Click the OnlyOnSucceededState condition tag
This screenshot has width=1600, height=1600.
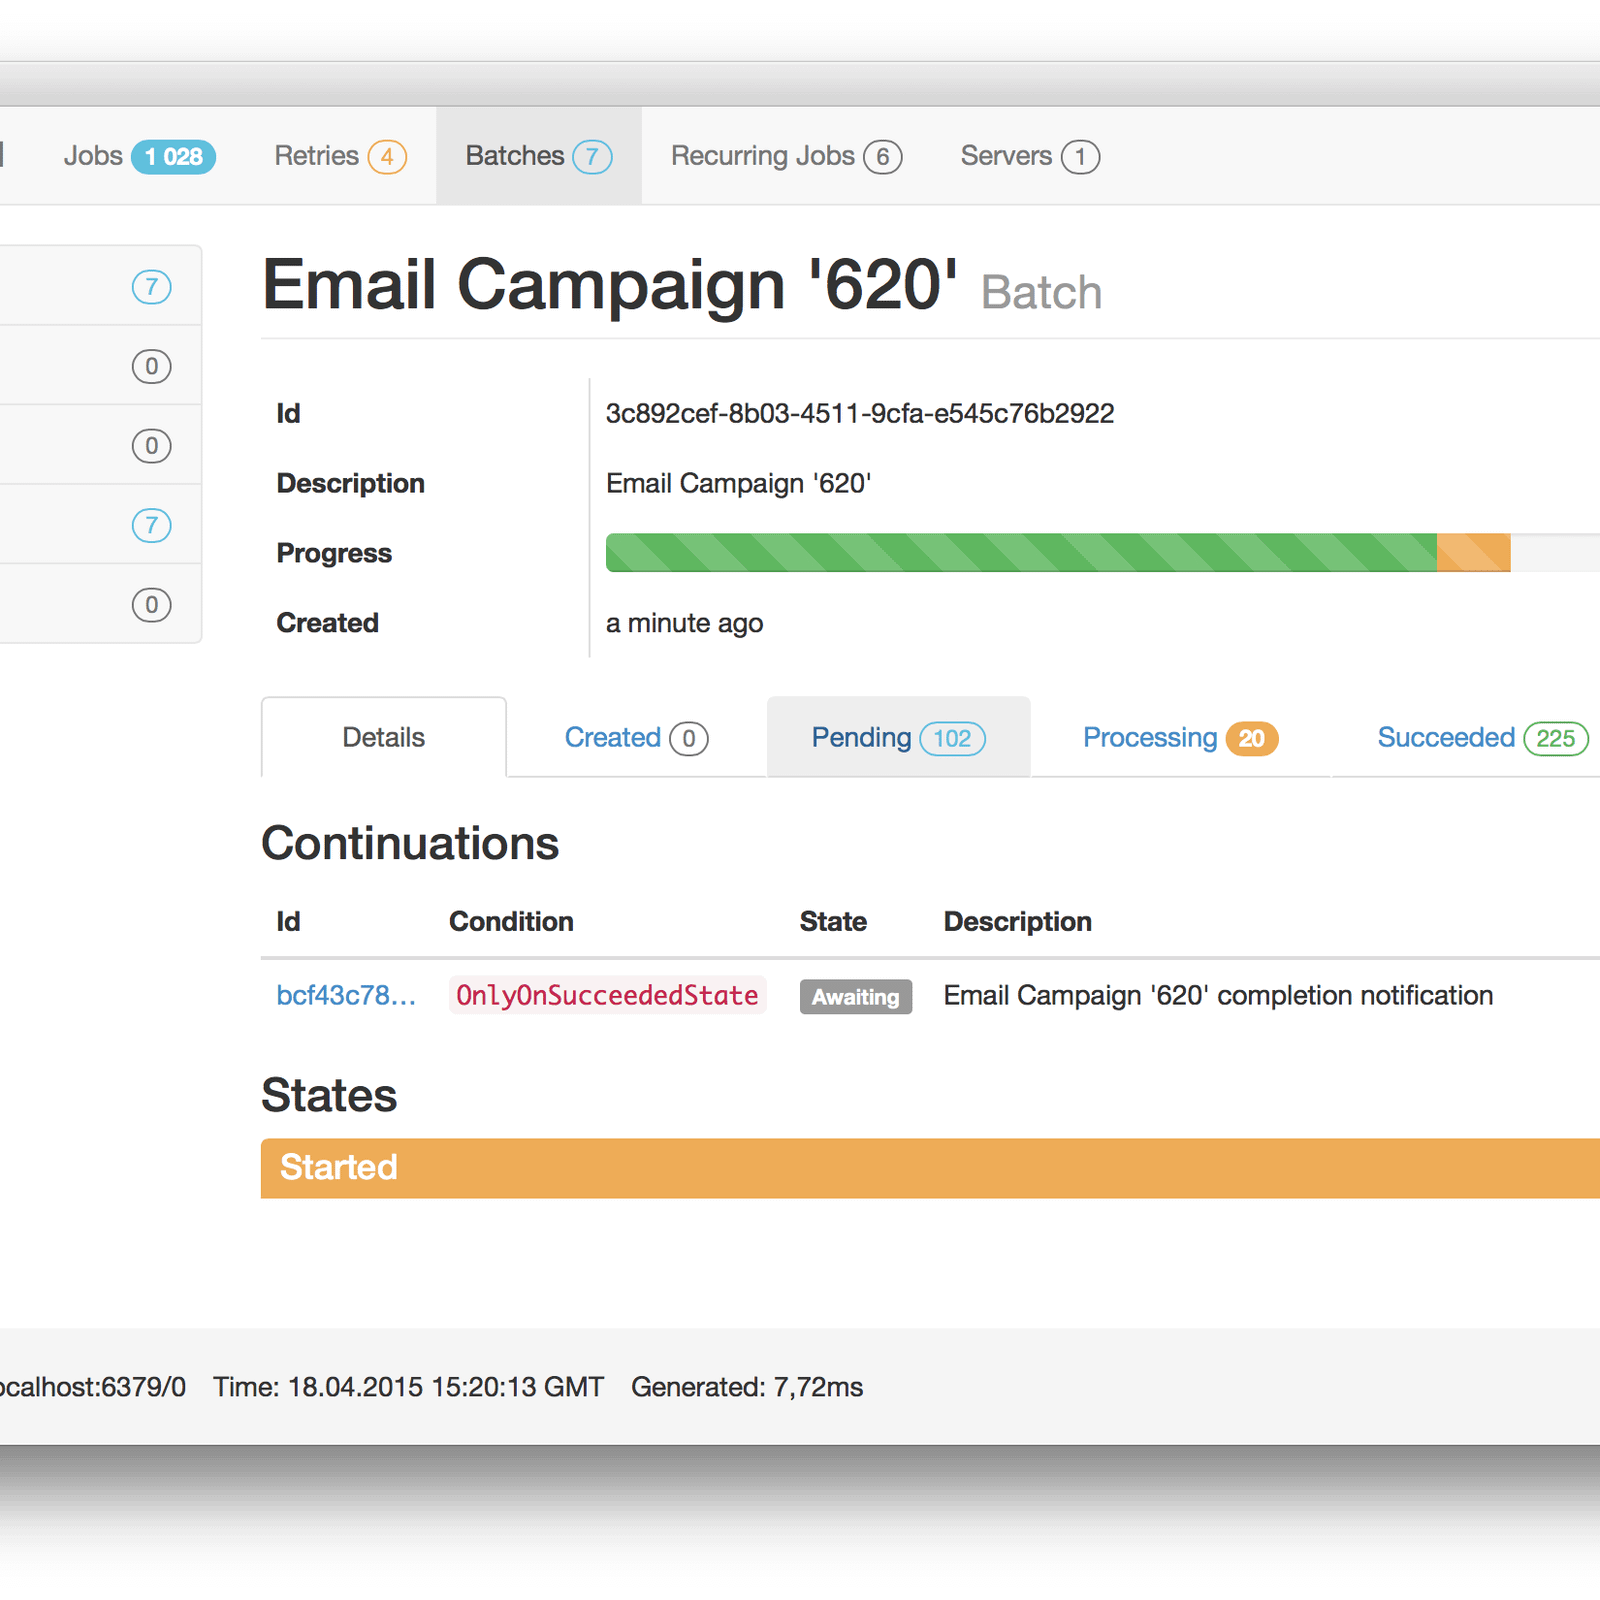(x=607, y=996)
